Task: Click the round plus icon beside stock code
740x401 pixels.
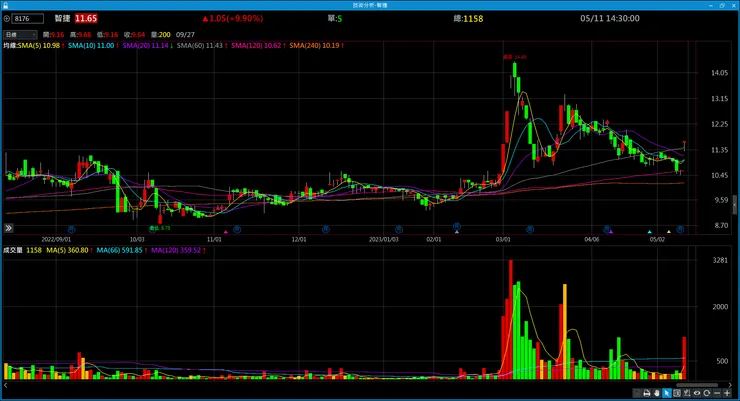Action: [7, 19]
